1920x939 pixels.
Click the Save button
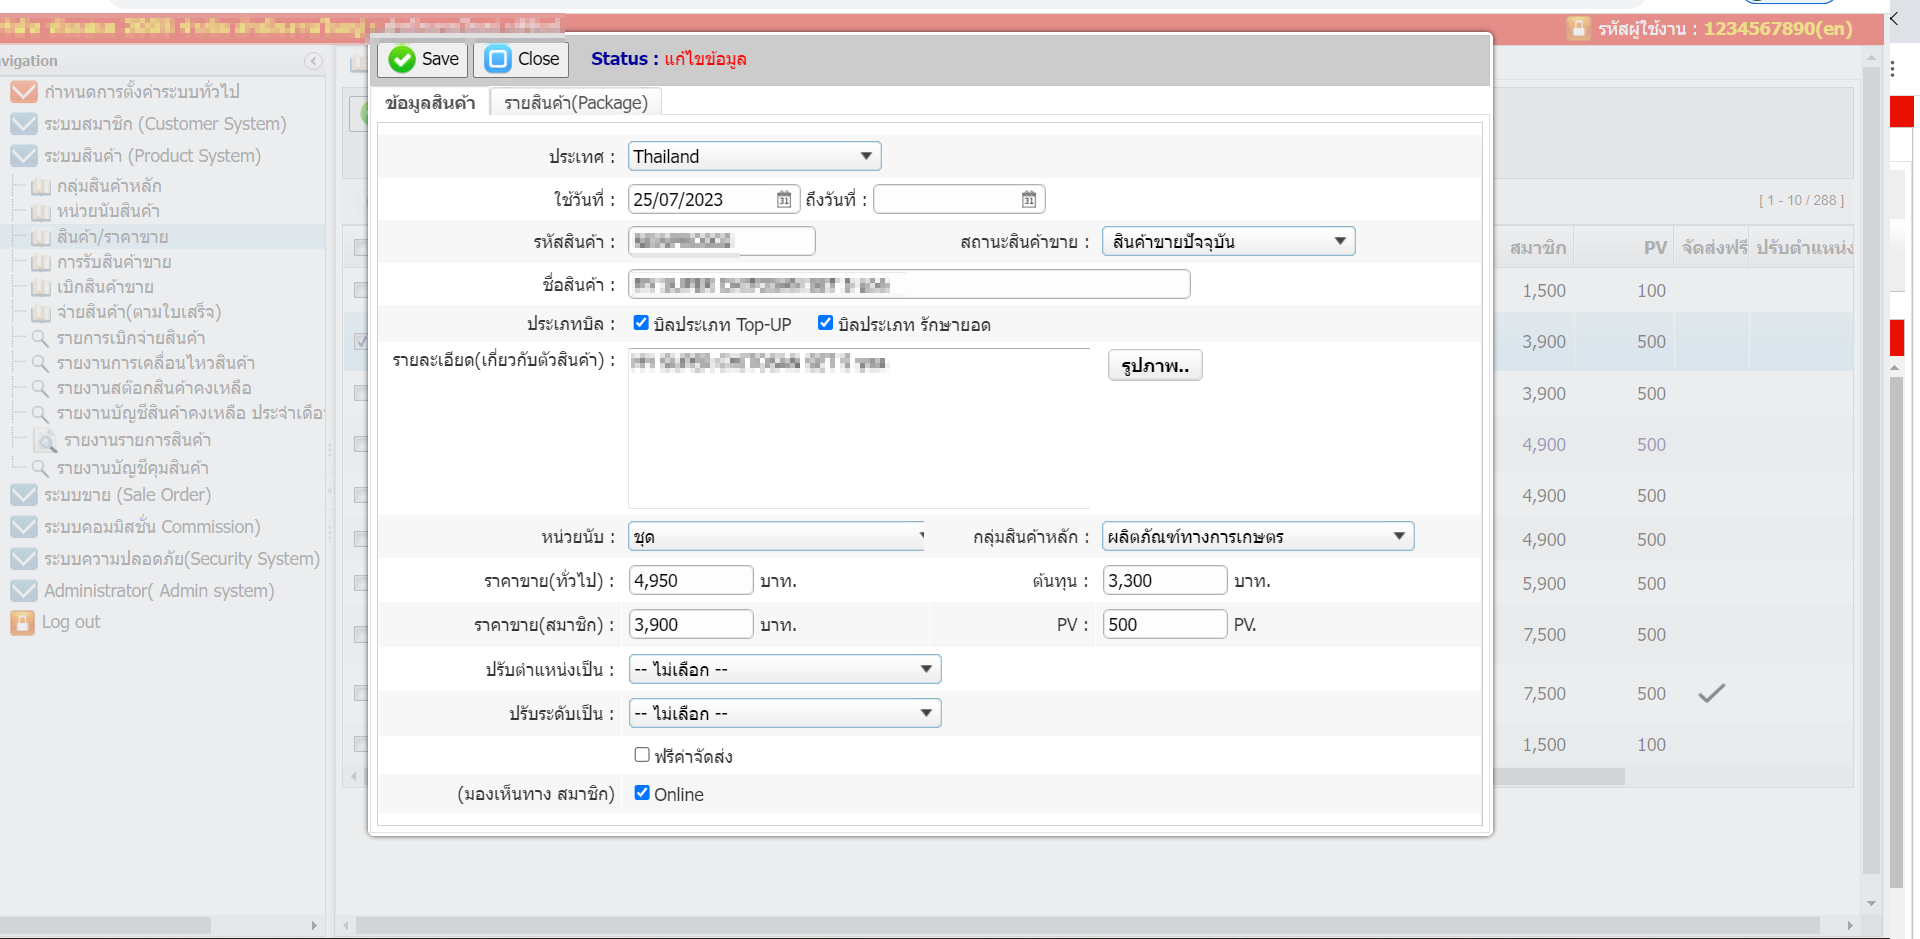[421, 59]
